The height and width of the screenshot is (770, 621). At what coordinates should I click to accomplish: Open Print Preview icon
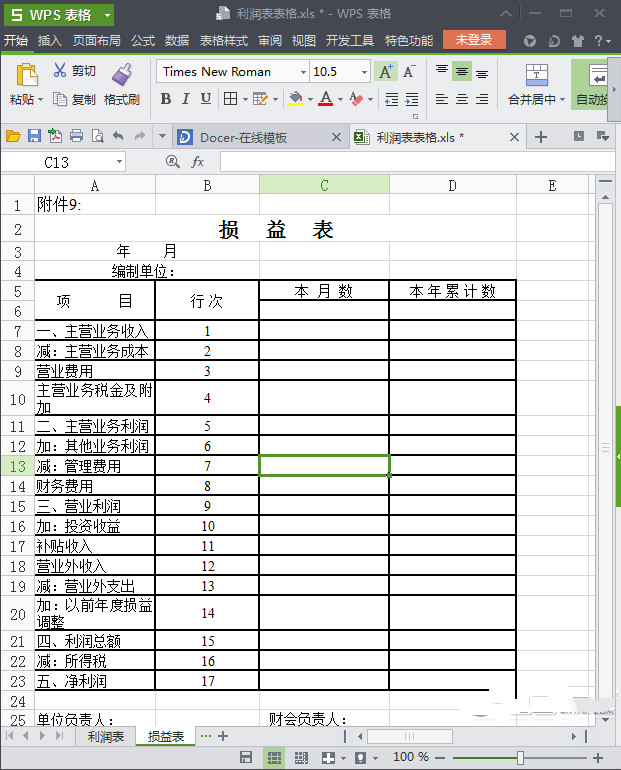tap(98, 136)
